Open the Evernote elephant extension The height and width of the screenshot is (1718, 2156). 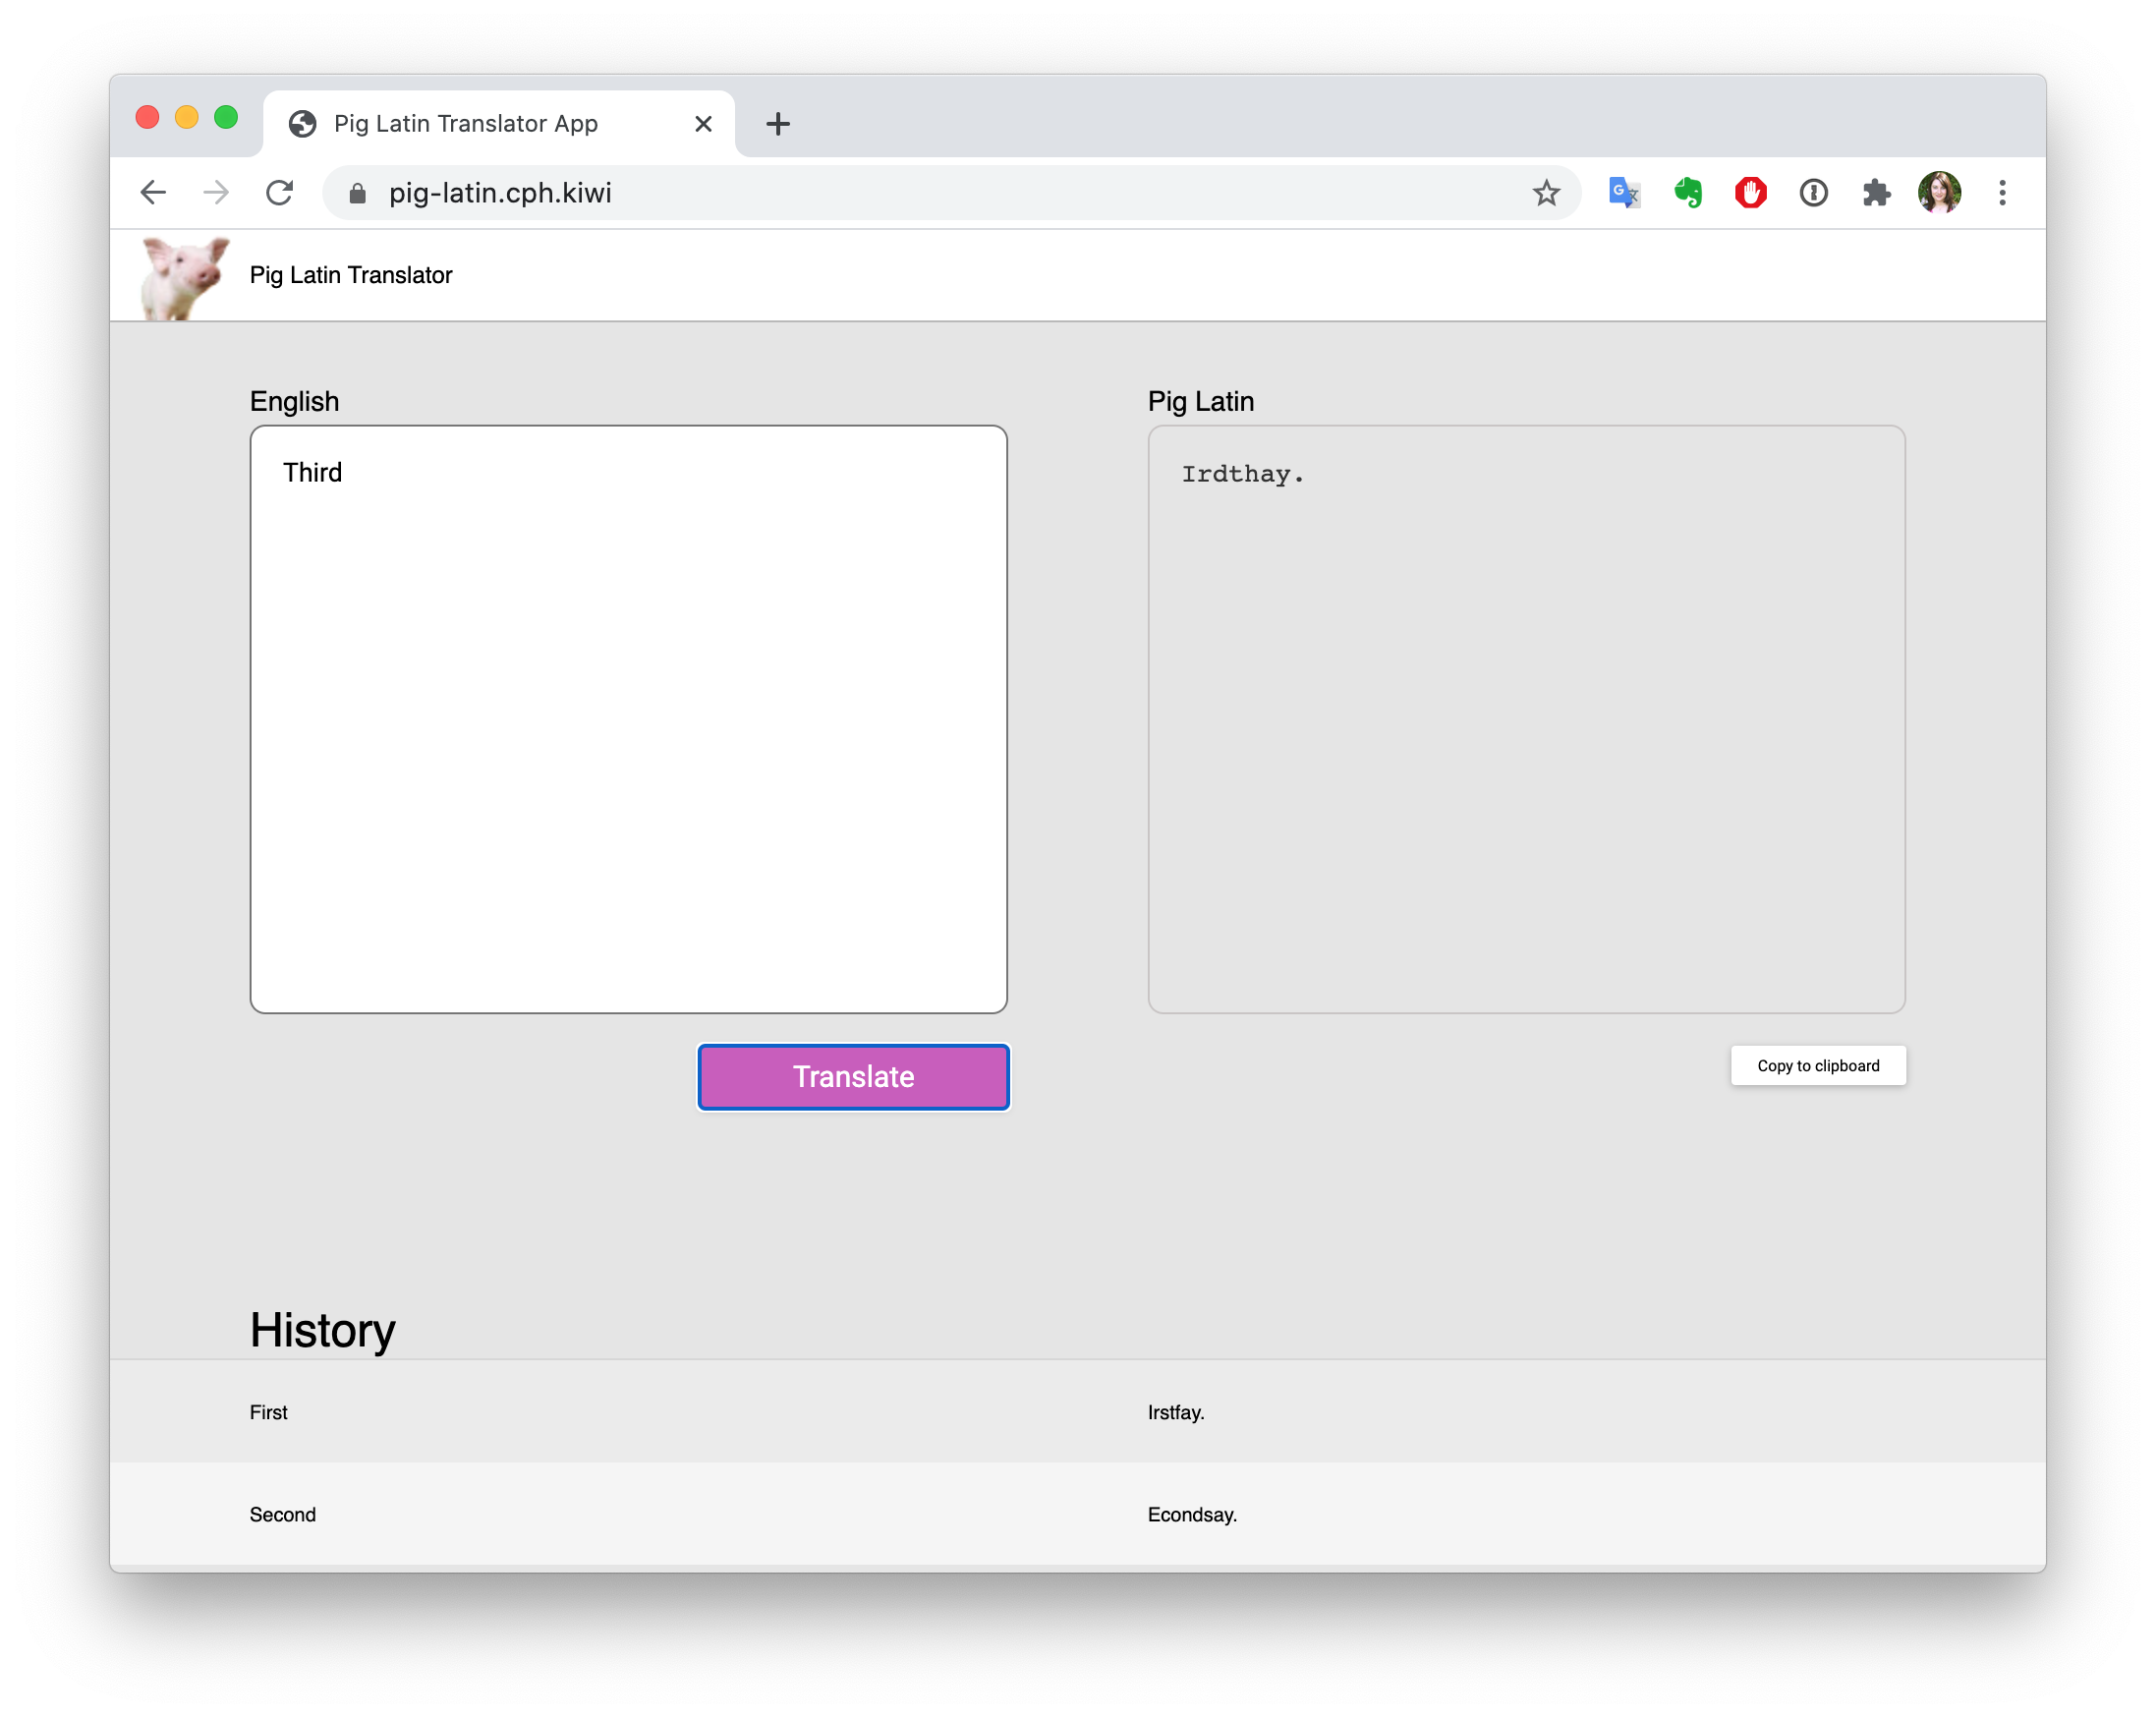(x=1688, y=192)
